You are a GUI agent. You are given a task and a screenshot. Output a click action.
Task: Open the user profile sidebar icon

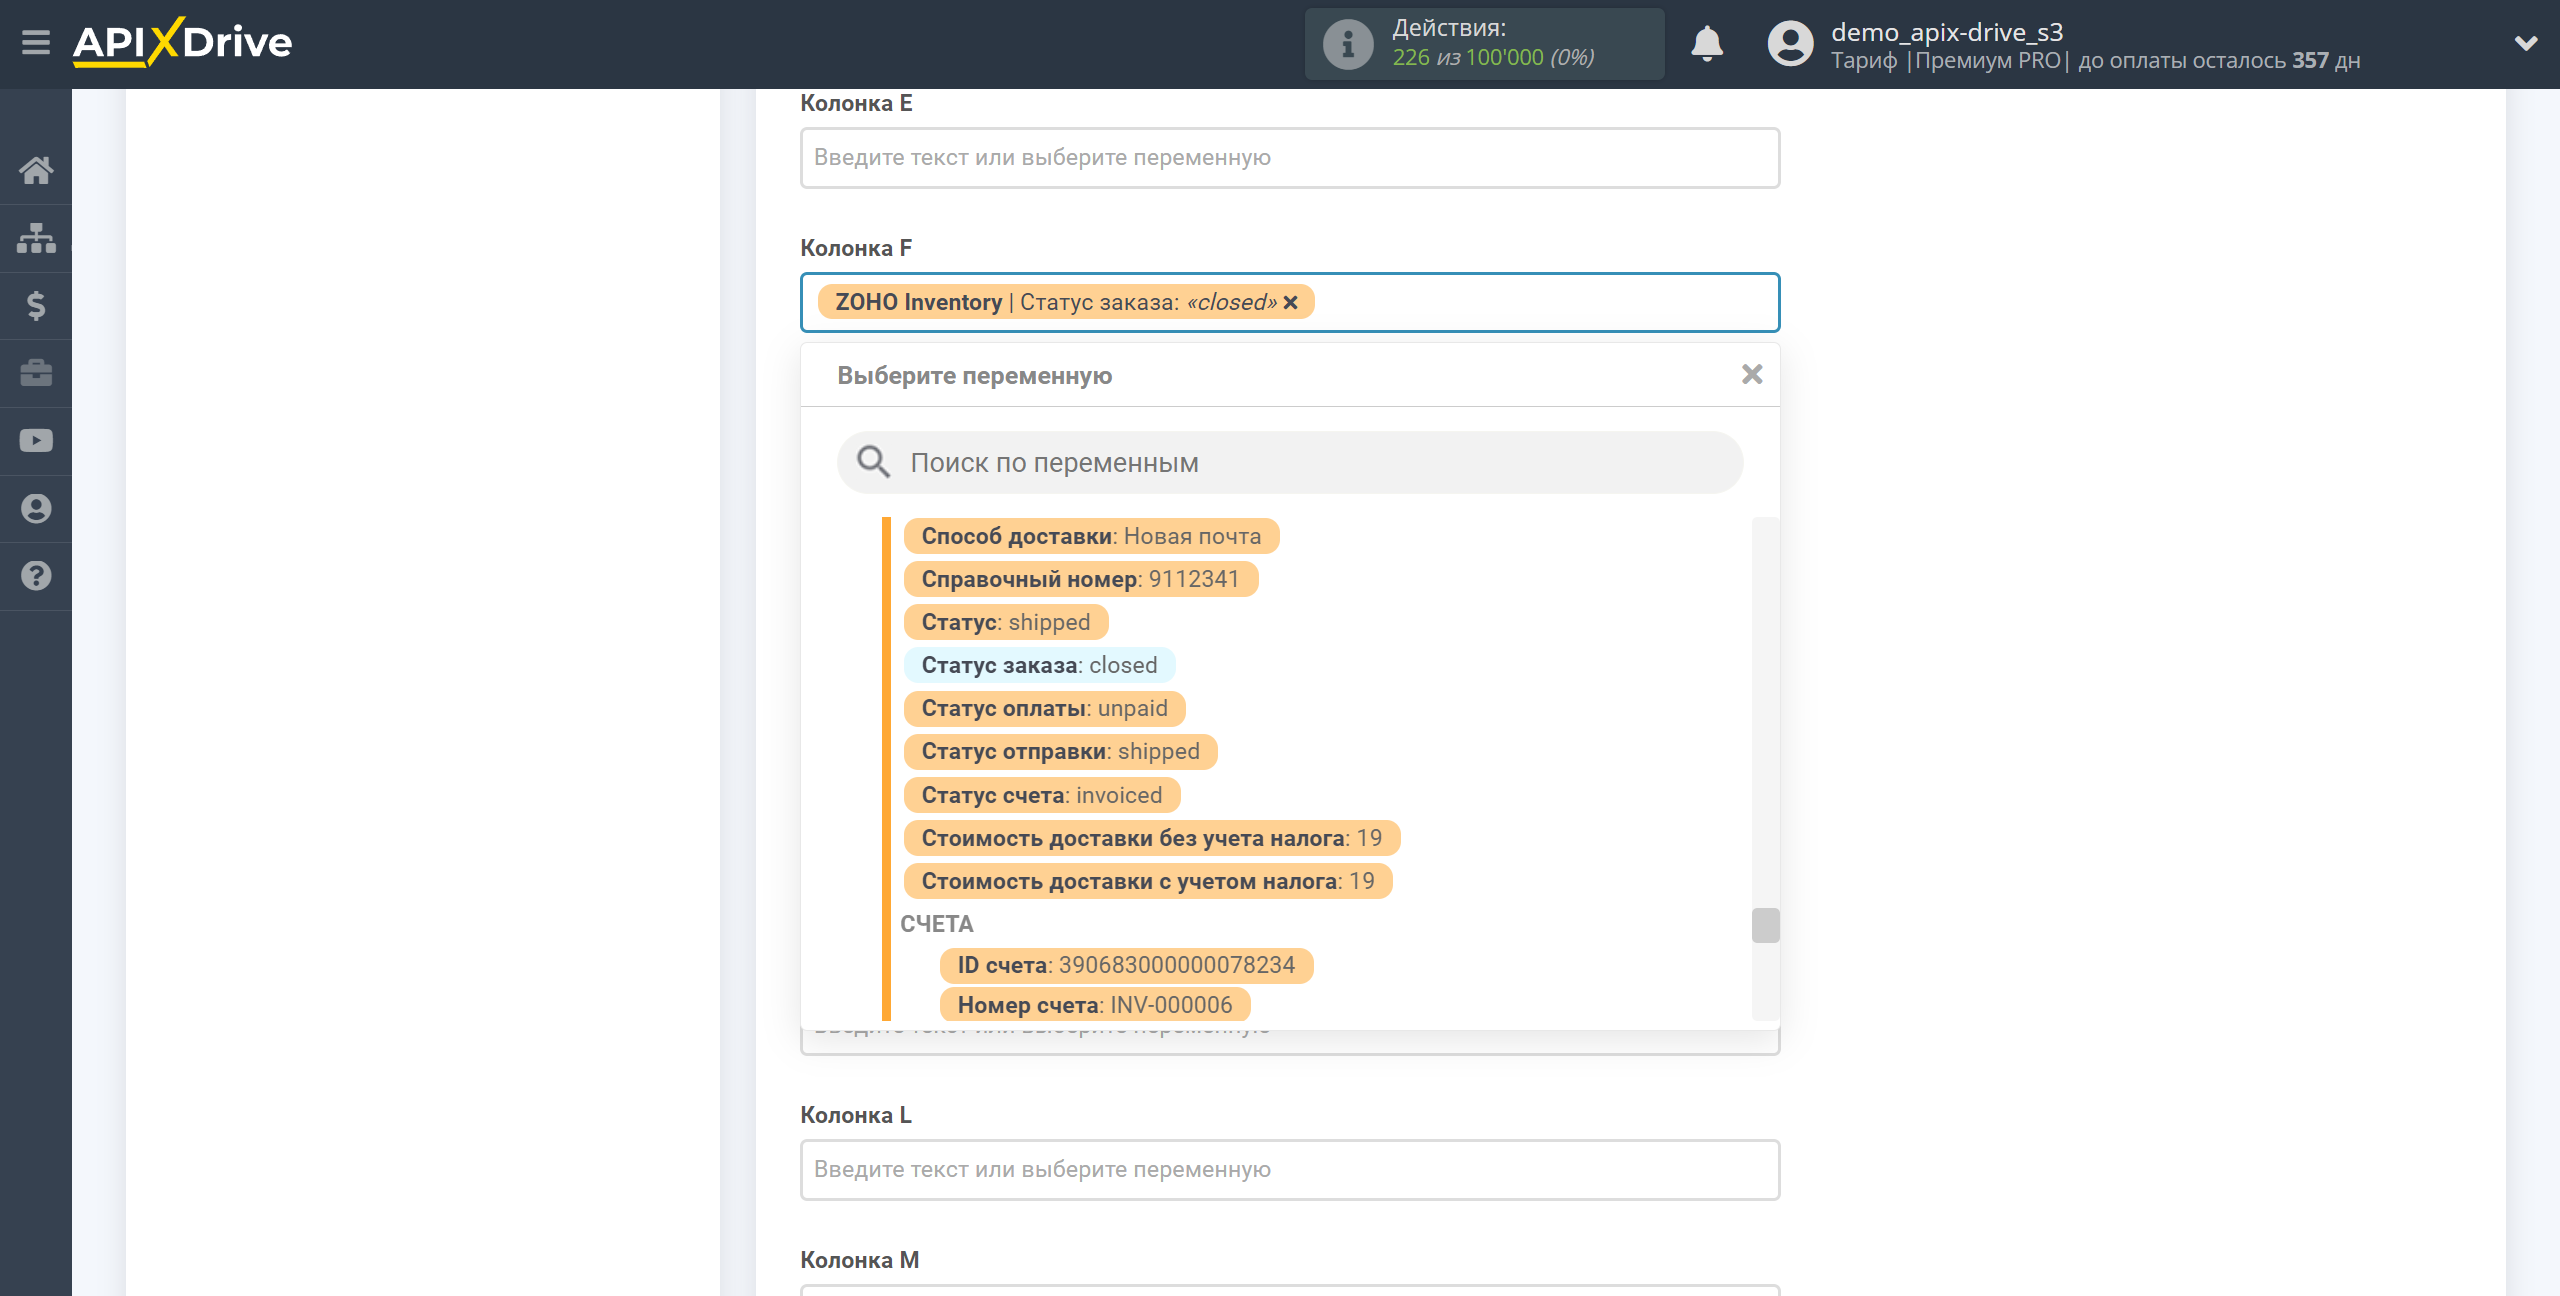36,509
